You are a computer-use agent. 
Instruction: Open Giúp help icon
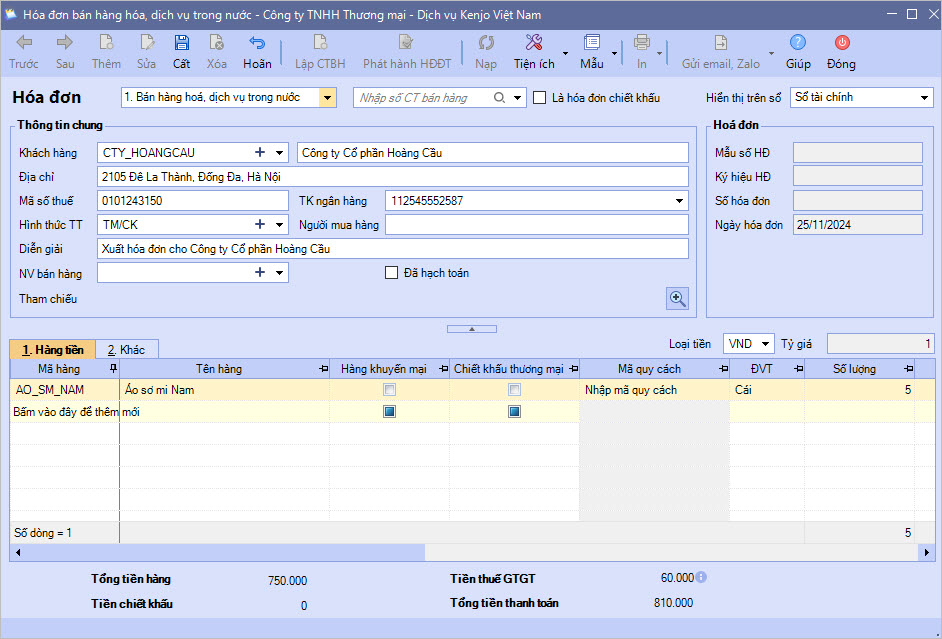(798, 43)
